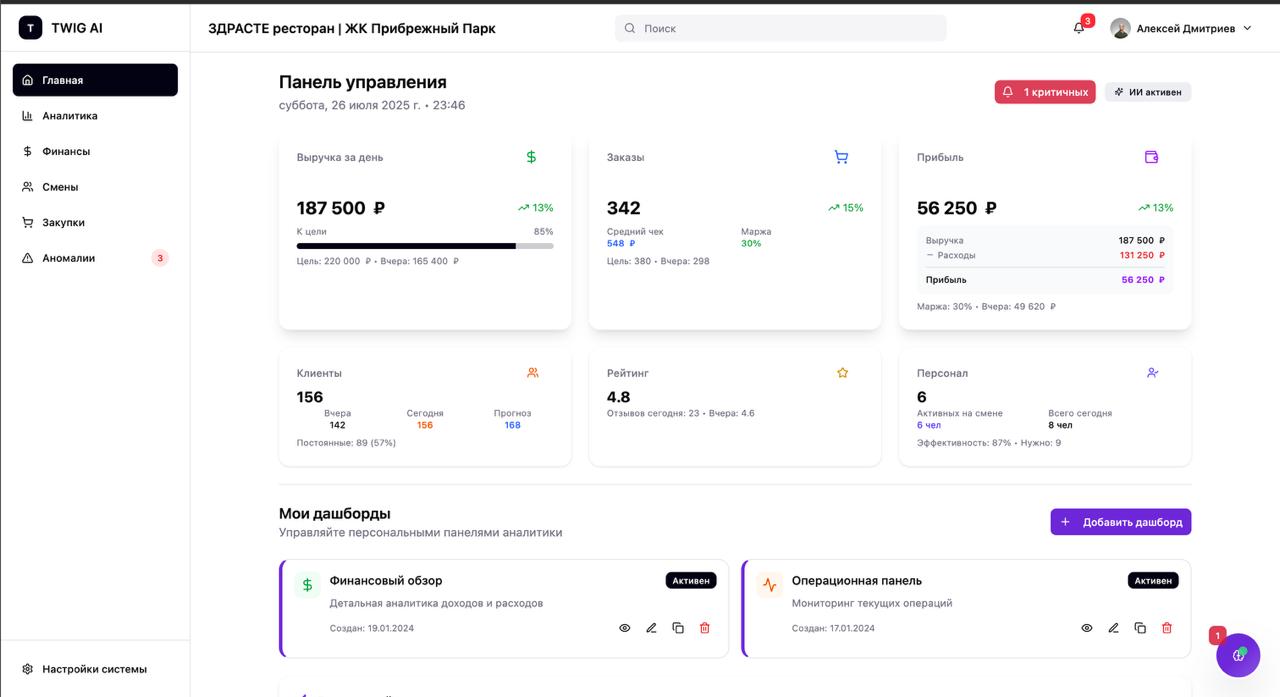Toggle 'ИИ активен' status badge
The height and width of the screenshot is (697, 1280).
(x=1147, y=91)
